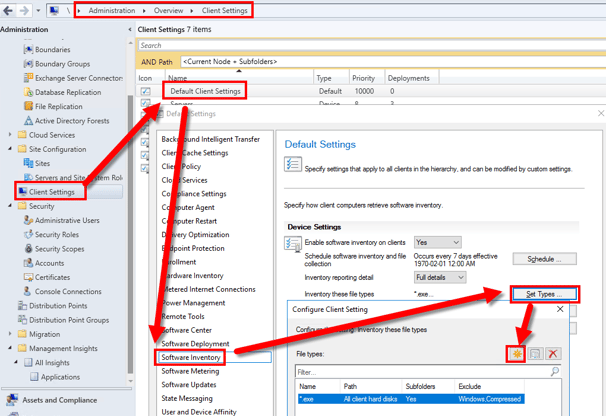Open the Software Metering settings group
The image size is (606, 416).
[190, 371]
